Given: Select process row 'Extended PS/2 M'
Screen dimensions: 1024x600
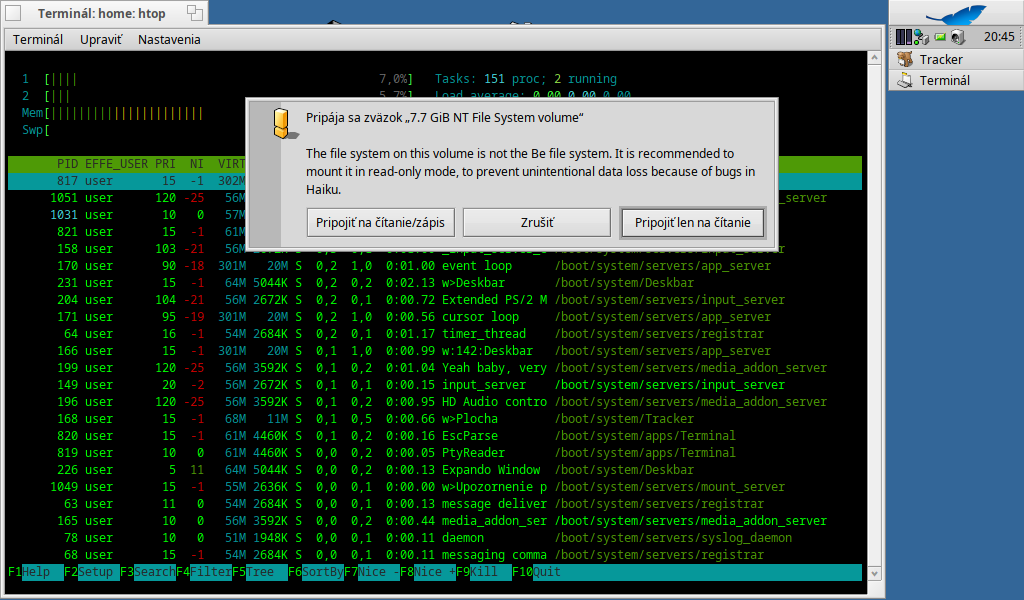Looking at the screenshot, I should pyautogui.click(x=435, y=300).
